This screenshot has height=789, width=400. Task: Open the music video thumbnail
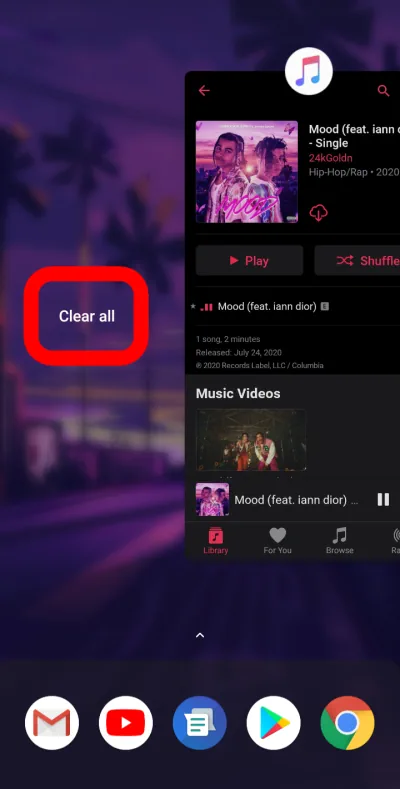click(x=251, y=440)
